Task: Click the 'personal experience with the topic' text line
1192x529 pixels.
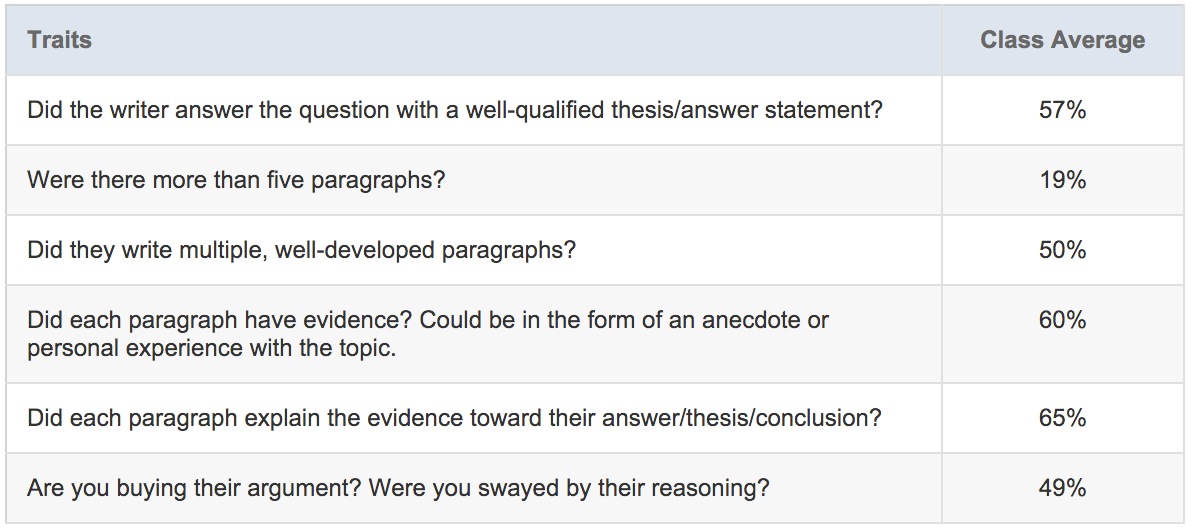Action: tap(212, 349)
